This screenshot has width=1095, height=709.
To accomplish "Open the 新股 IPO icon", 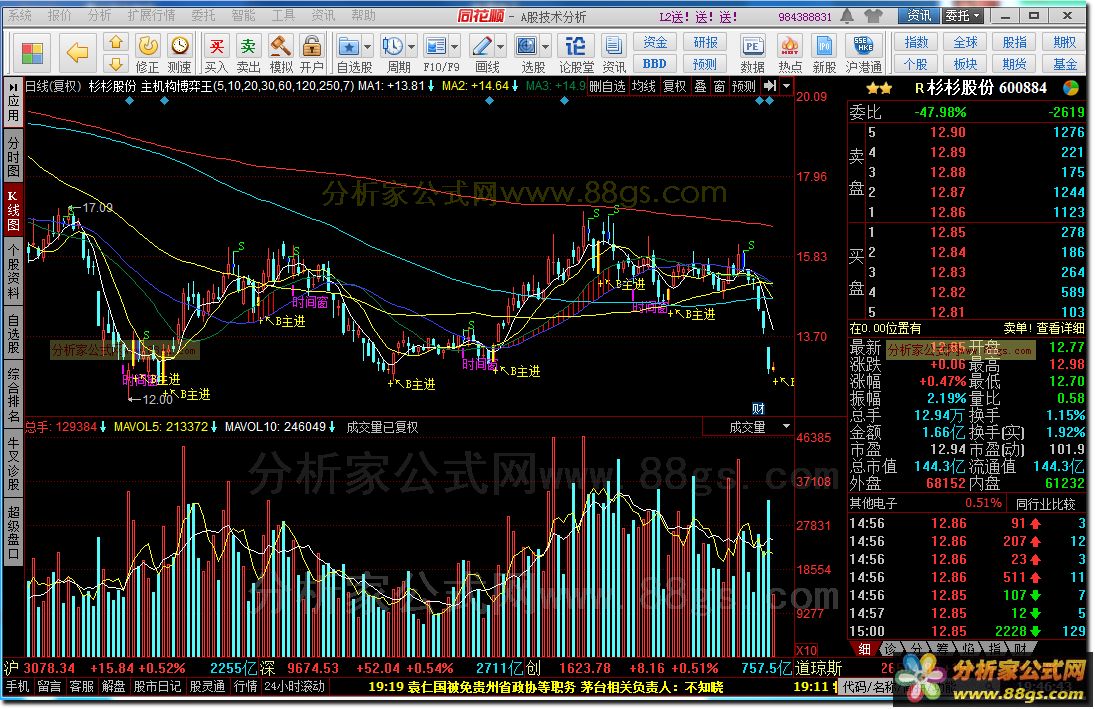I will pyautogui.click(x=825, y=46).
